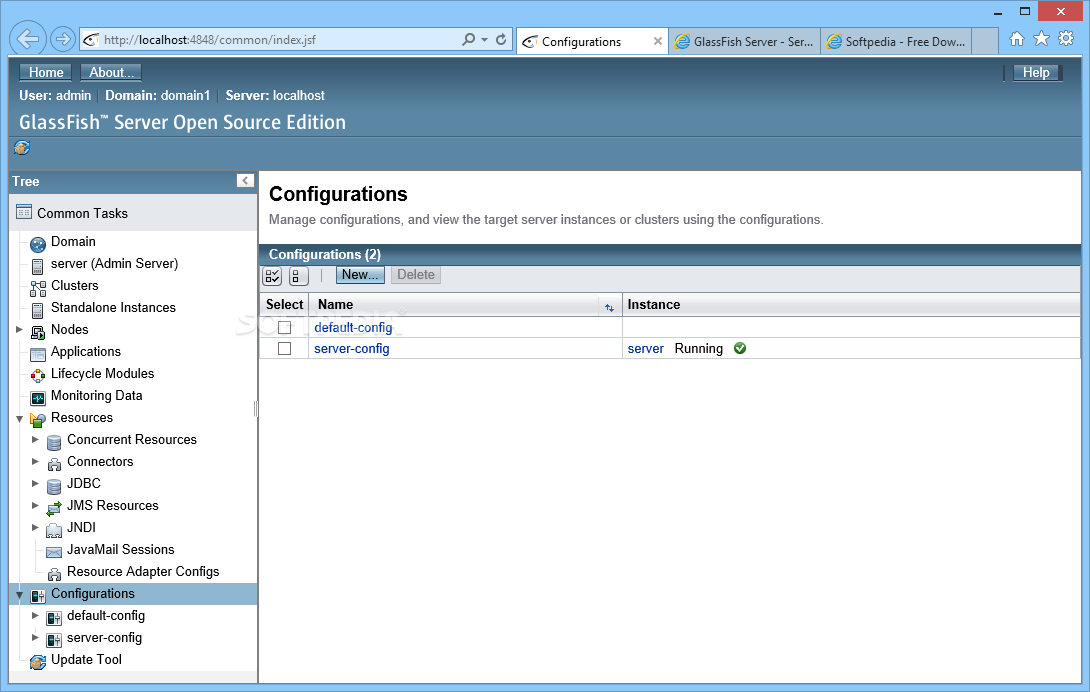Click the page refresh button
Image resolution: width=1090 pixels, height=692 pixels.
point(501,40)
